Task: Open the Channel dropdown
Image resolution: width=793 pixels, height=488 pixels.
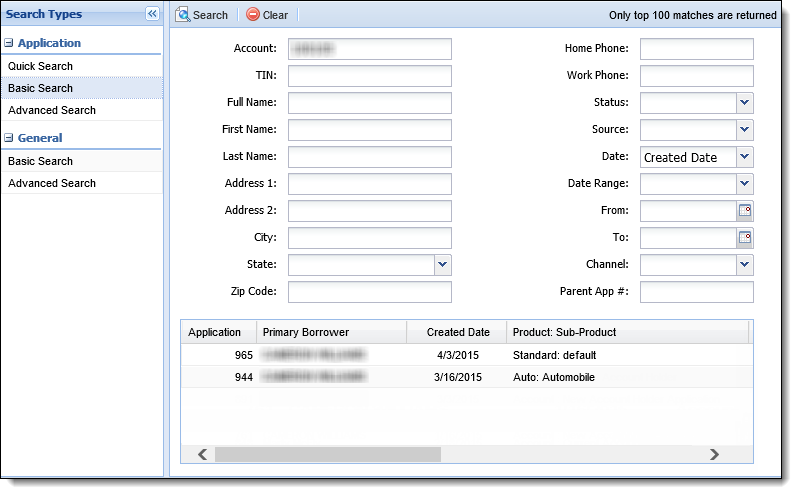Action: [x=744, y=264]
